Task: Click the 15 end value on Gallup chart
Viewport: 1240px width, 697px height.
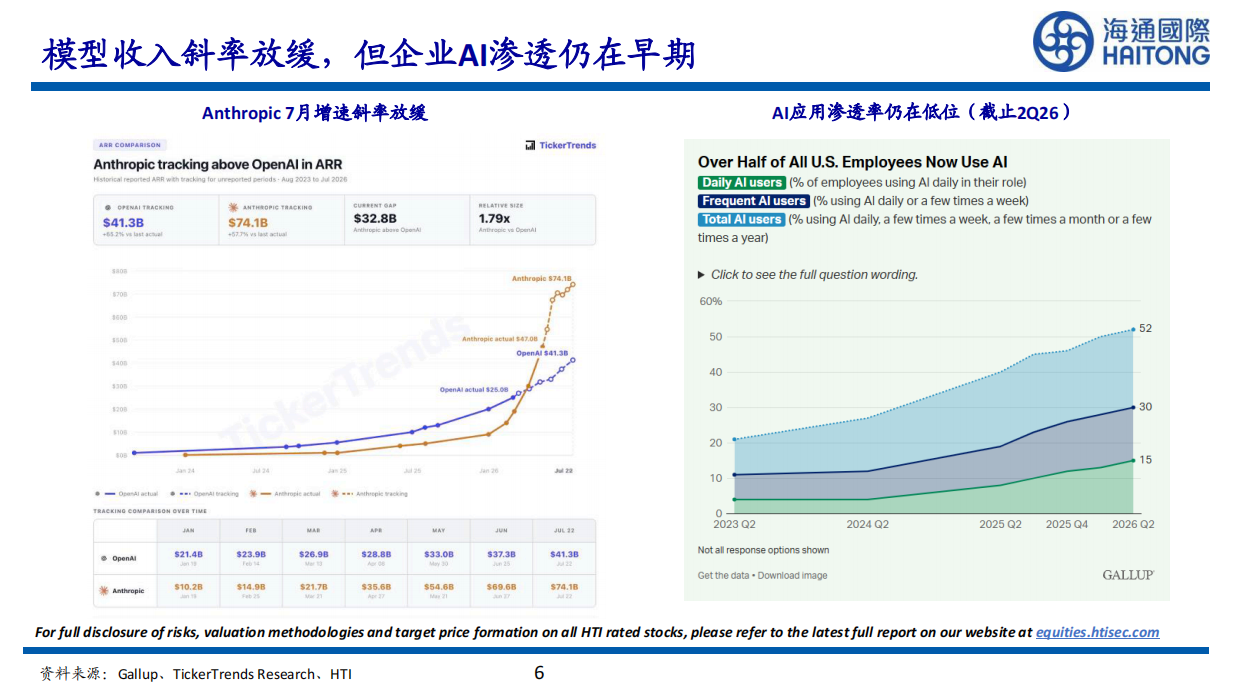Action: pyautogui.click(x=1145, y=460)
